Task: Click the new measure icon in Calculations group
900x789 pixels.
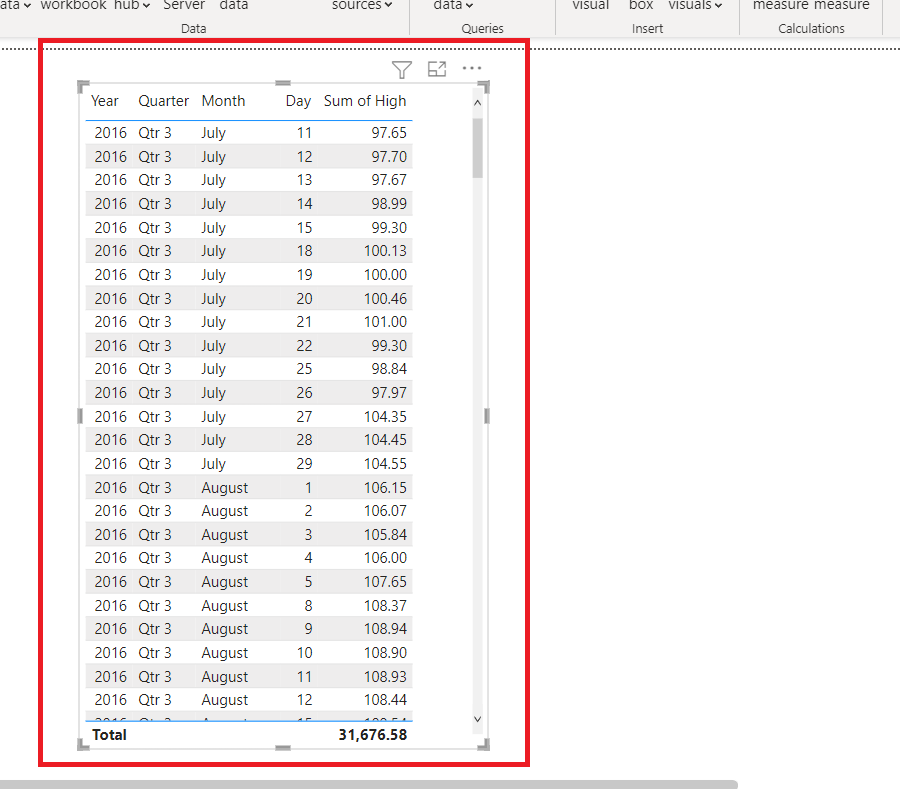Action: coord(787,6)
